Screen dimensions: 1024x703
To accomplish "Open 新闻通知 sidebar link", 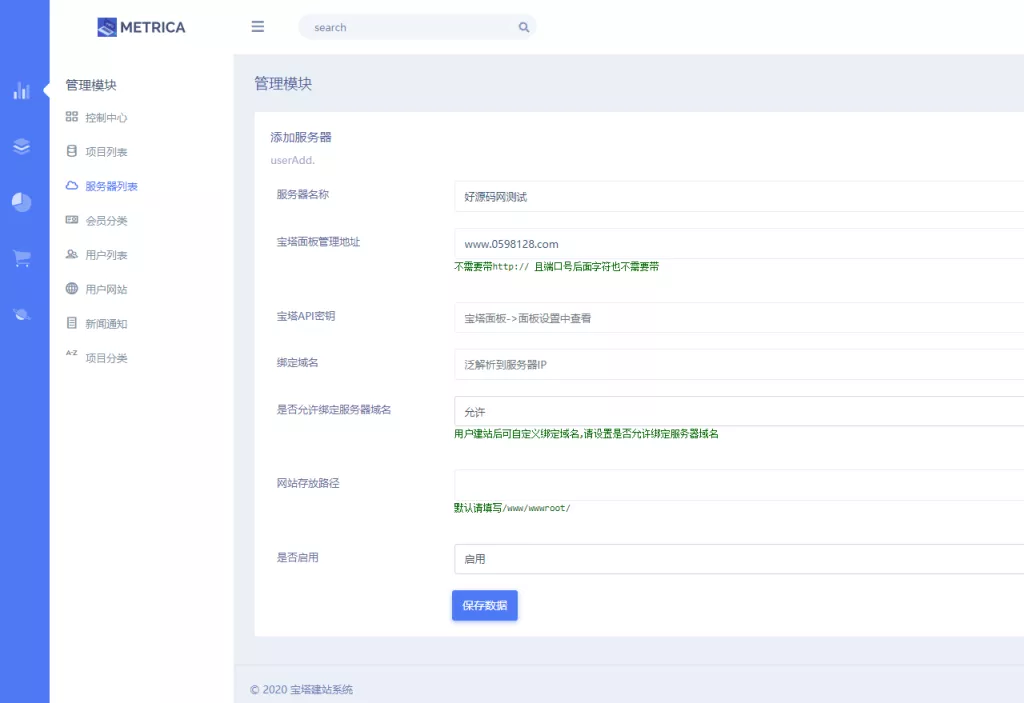I will (x=106, y=324).
